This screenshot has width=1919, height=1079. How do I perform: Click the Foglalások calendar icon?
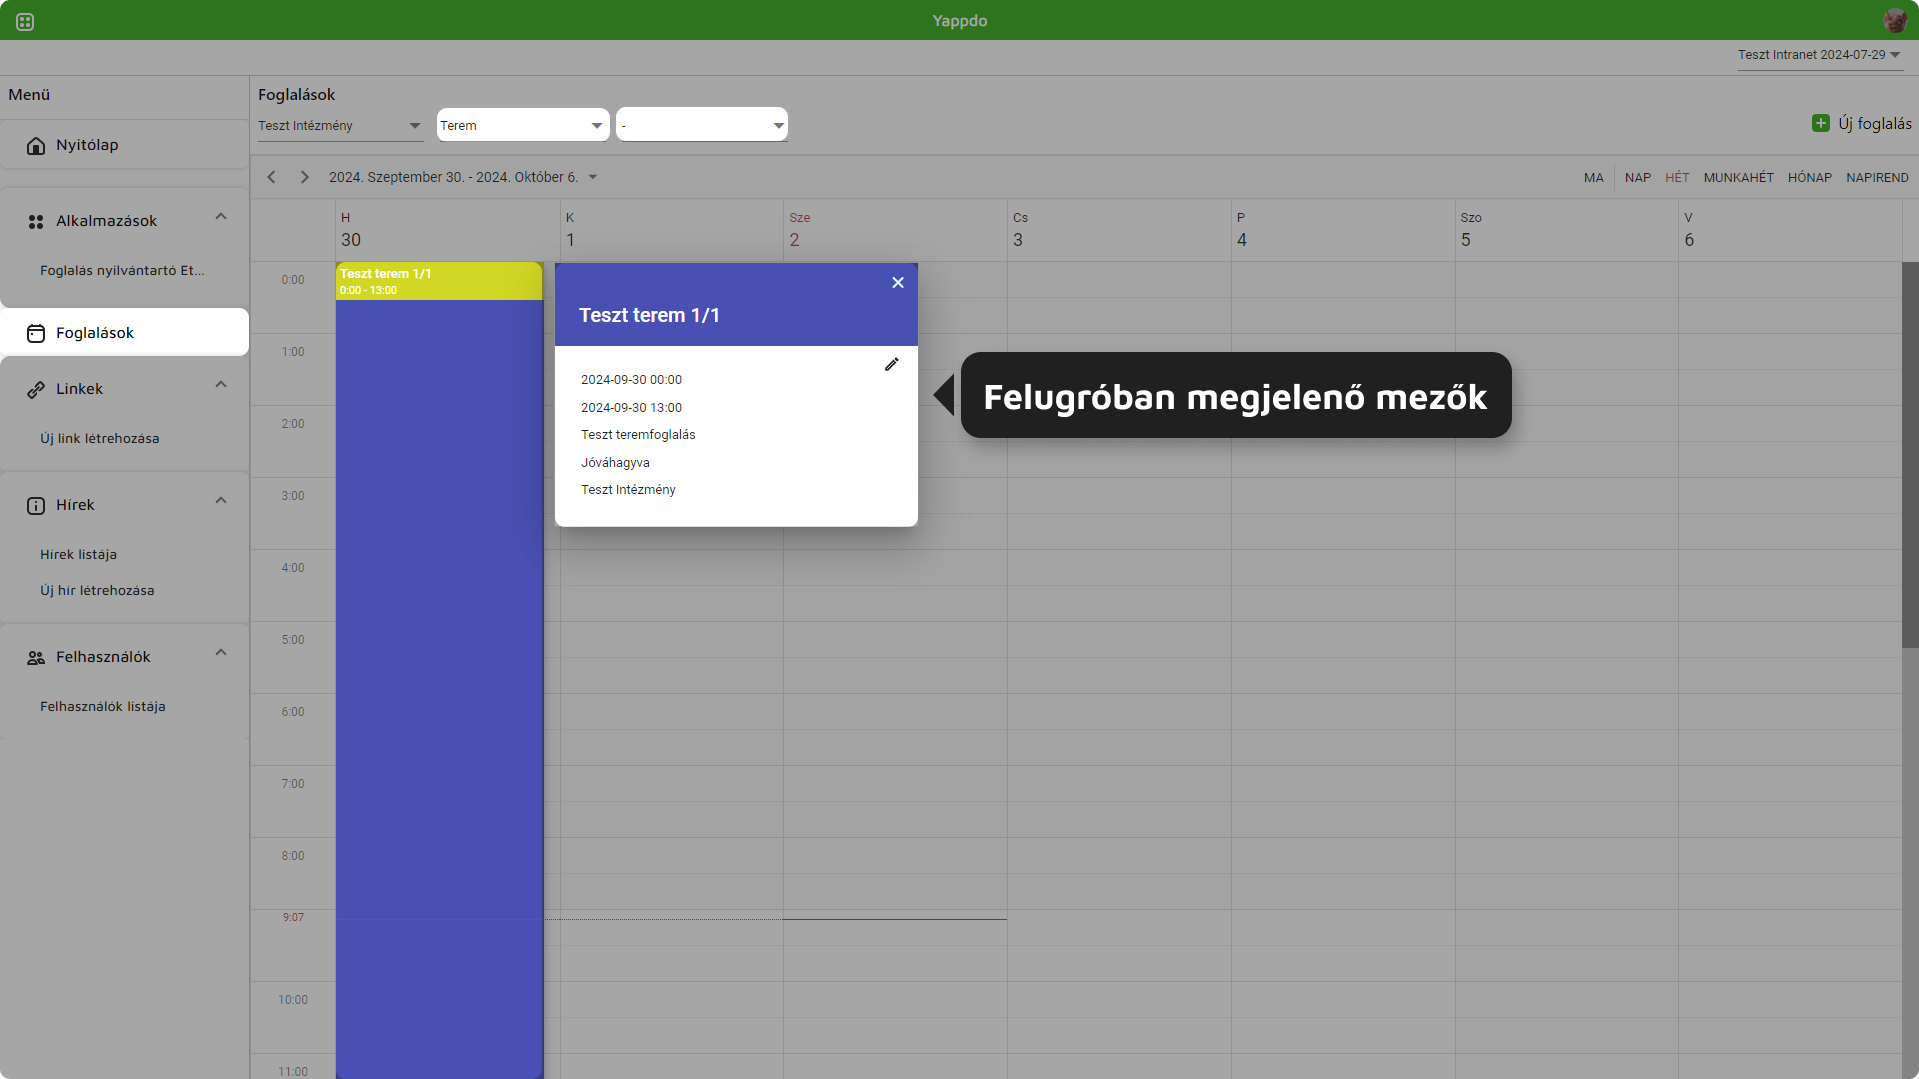(x=36, y=334)
